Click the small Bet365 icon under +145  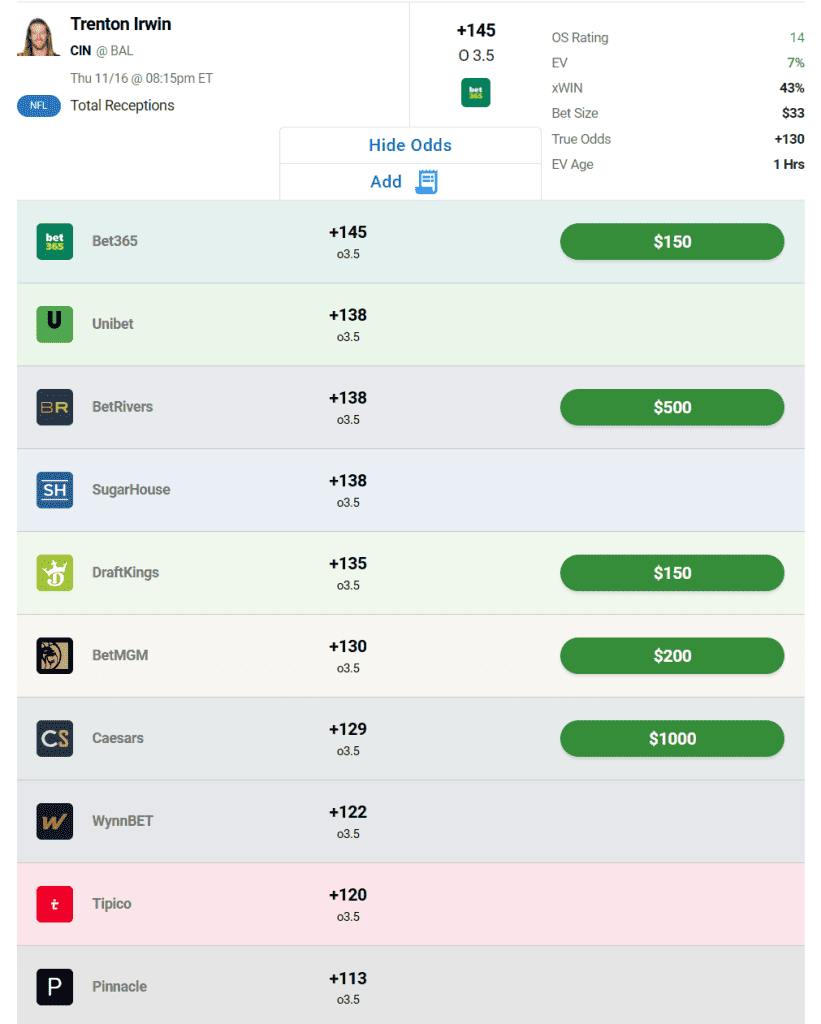tap(475, 92)
